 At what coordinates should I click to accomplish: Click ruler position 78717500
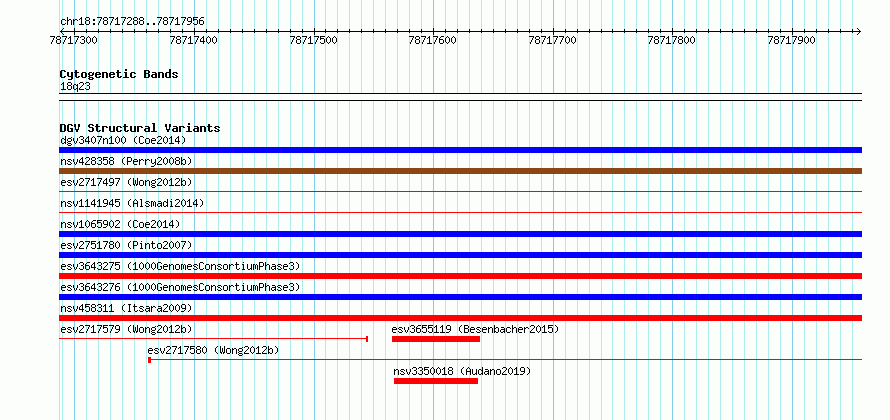313,40
